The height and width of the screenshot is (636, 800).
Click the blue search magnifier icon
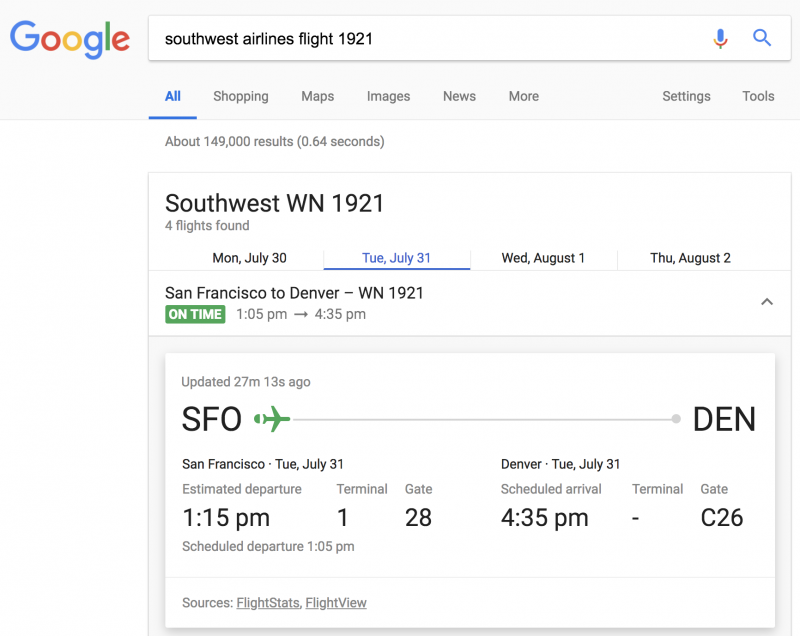[762, 38]
